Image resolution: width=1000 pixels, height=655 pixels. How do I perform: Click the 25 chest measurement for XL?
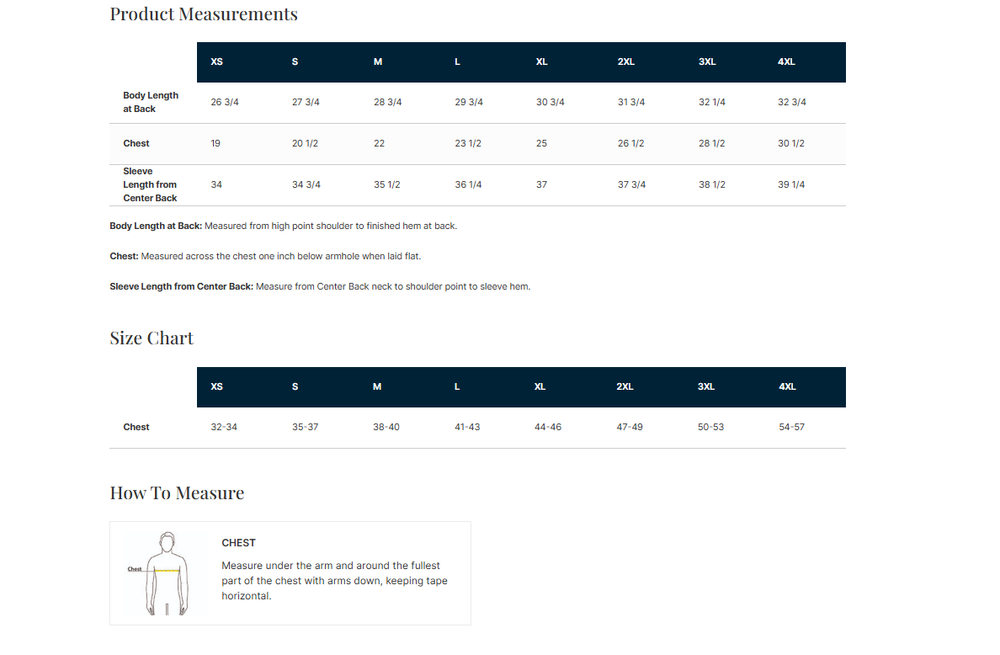pos(541,144)
